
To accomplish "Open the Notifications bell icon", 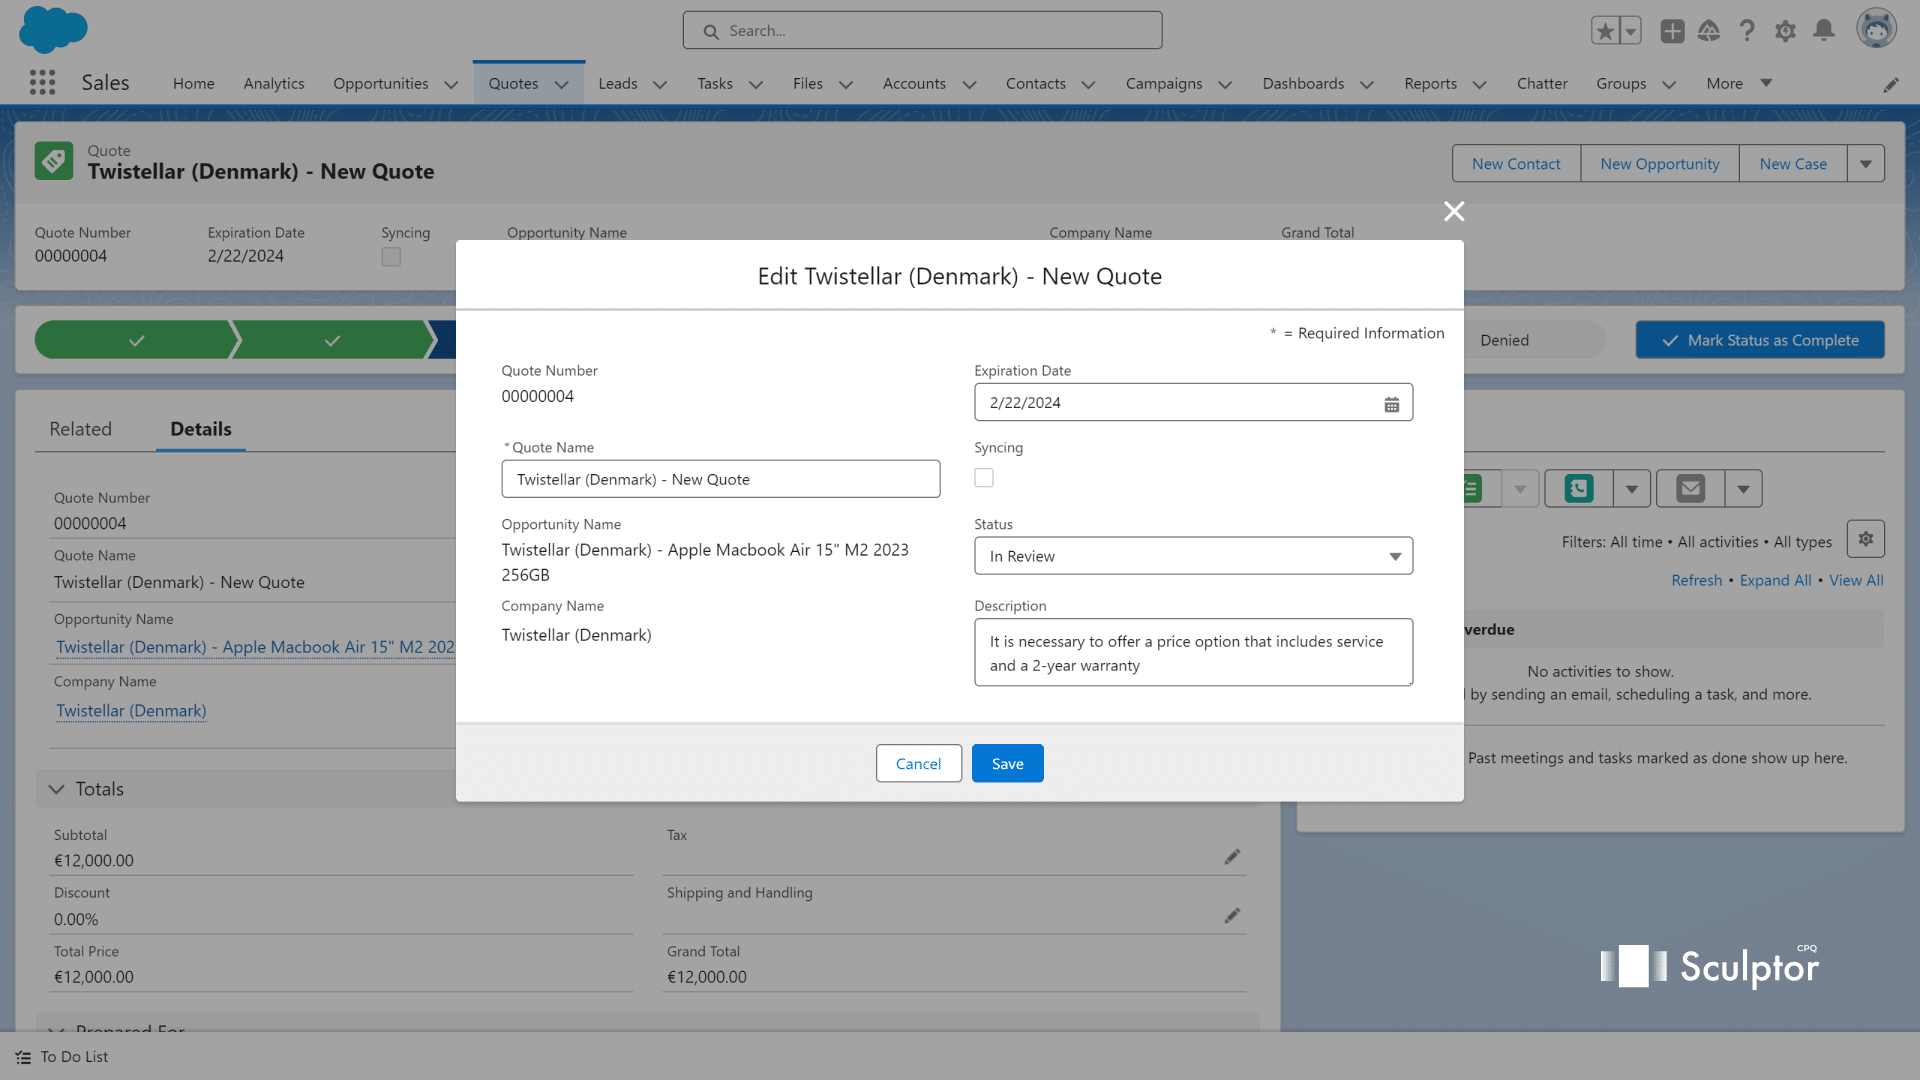I will click(x=1824, y=31).
